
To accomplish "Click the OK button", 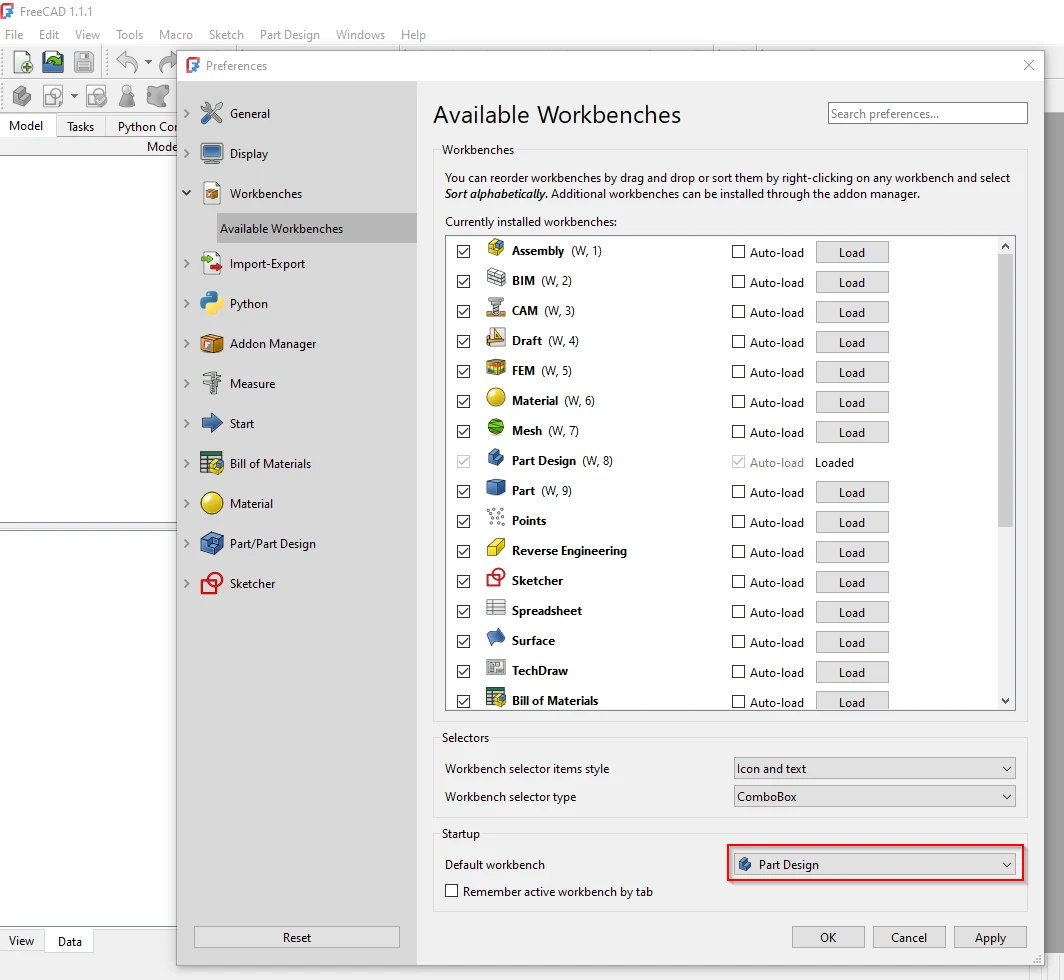I will coord(828,937).
